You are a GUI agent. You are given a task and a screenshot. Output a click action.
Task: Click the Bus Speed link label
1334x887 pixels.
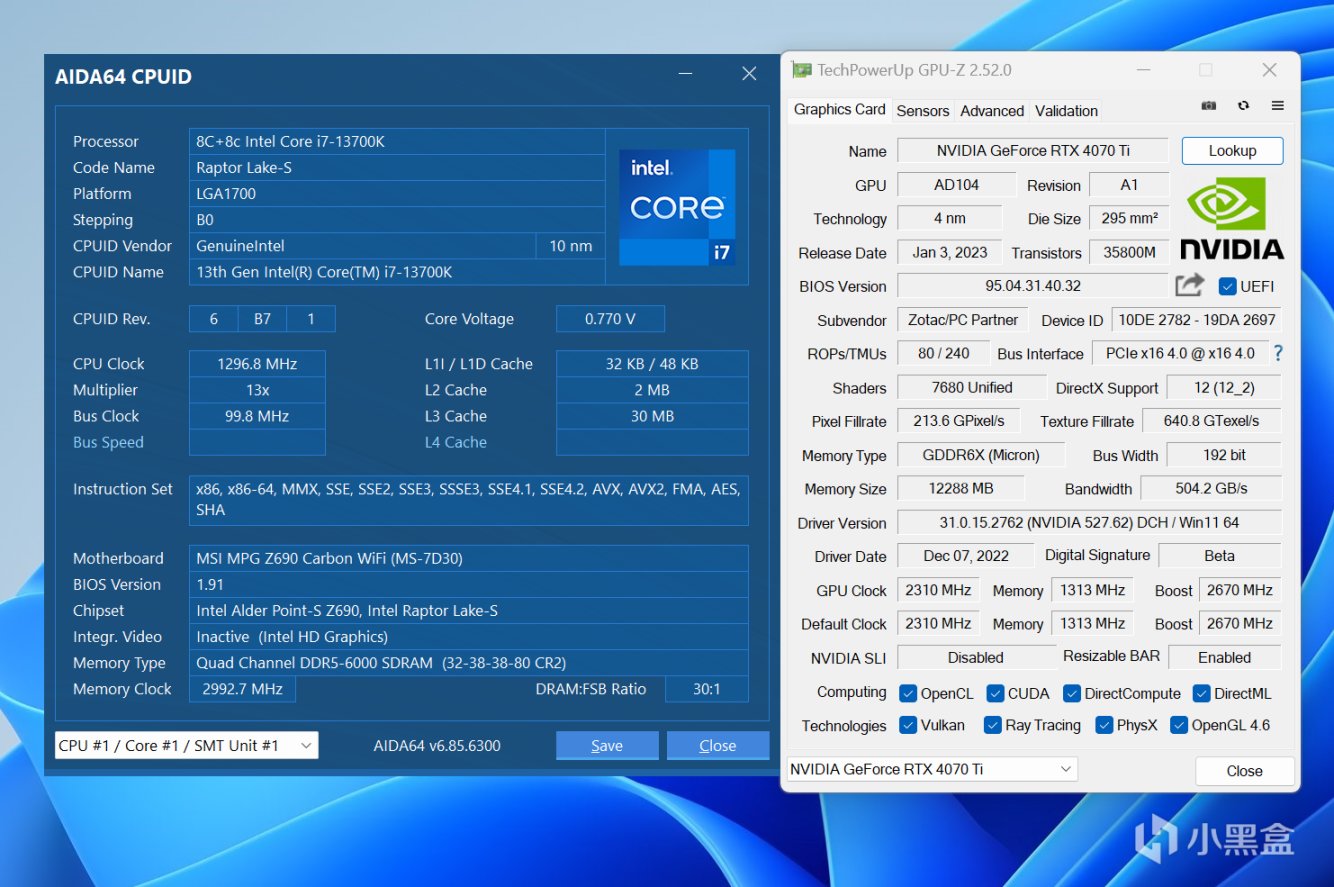108,442
